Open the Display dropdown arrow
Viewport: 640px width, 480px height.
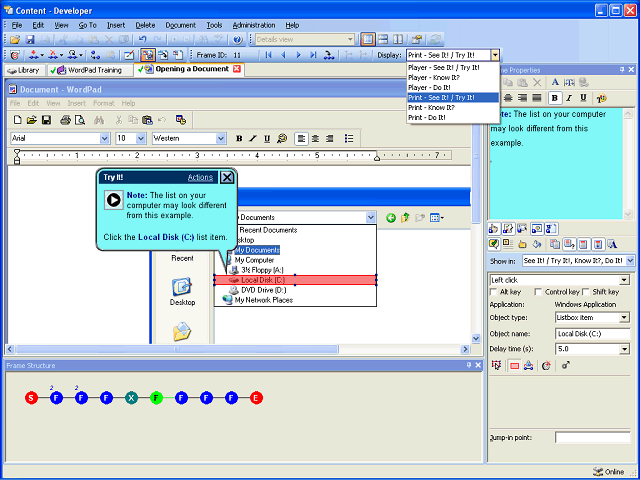pos(495,55)
